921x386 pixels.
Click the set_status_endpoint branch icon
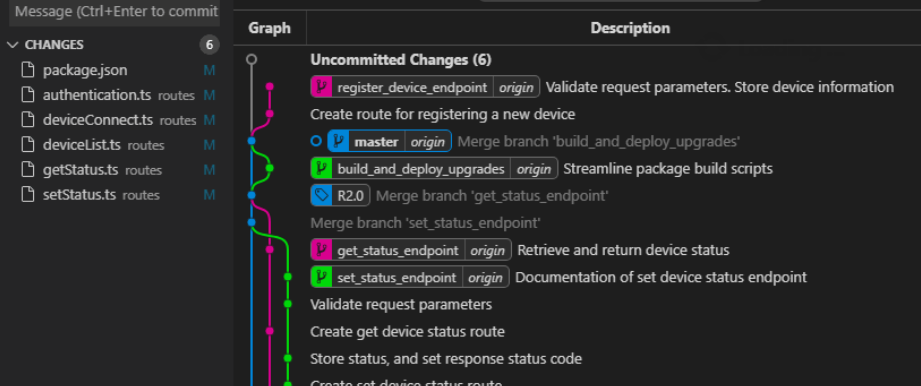(x=321, y=277)
